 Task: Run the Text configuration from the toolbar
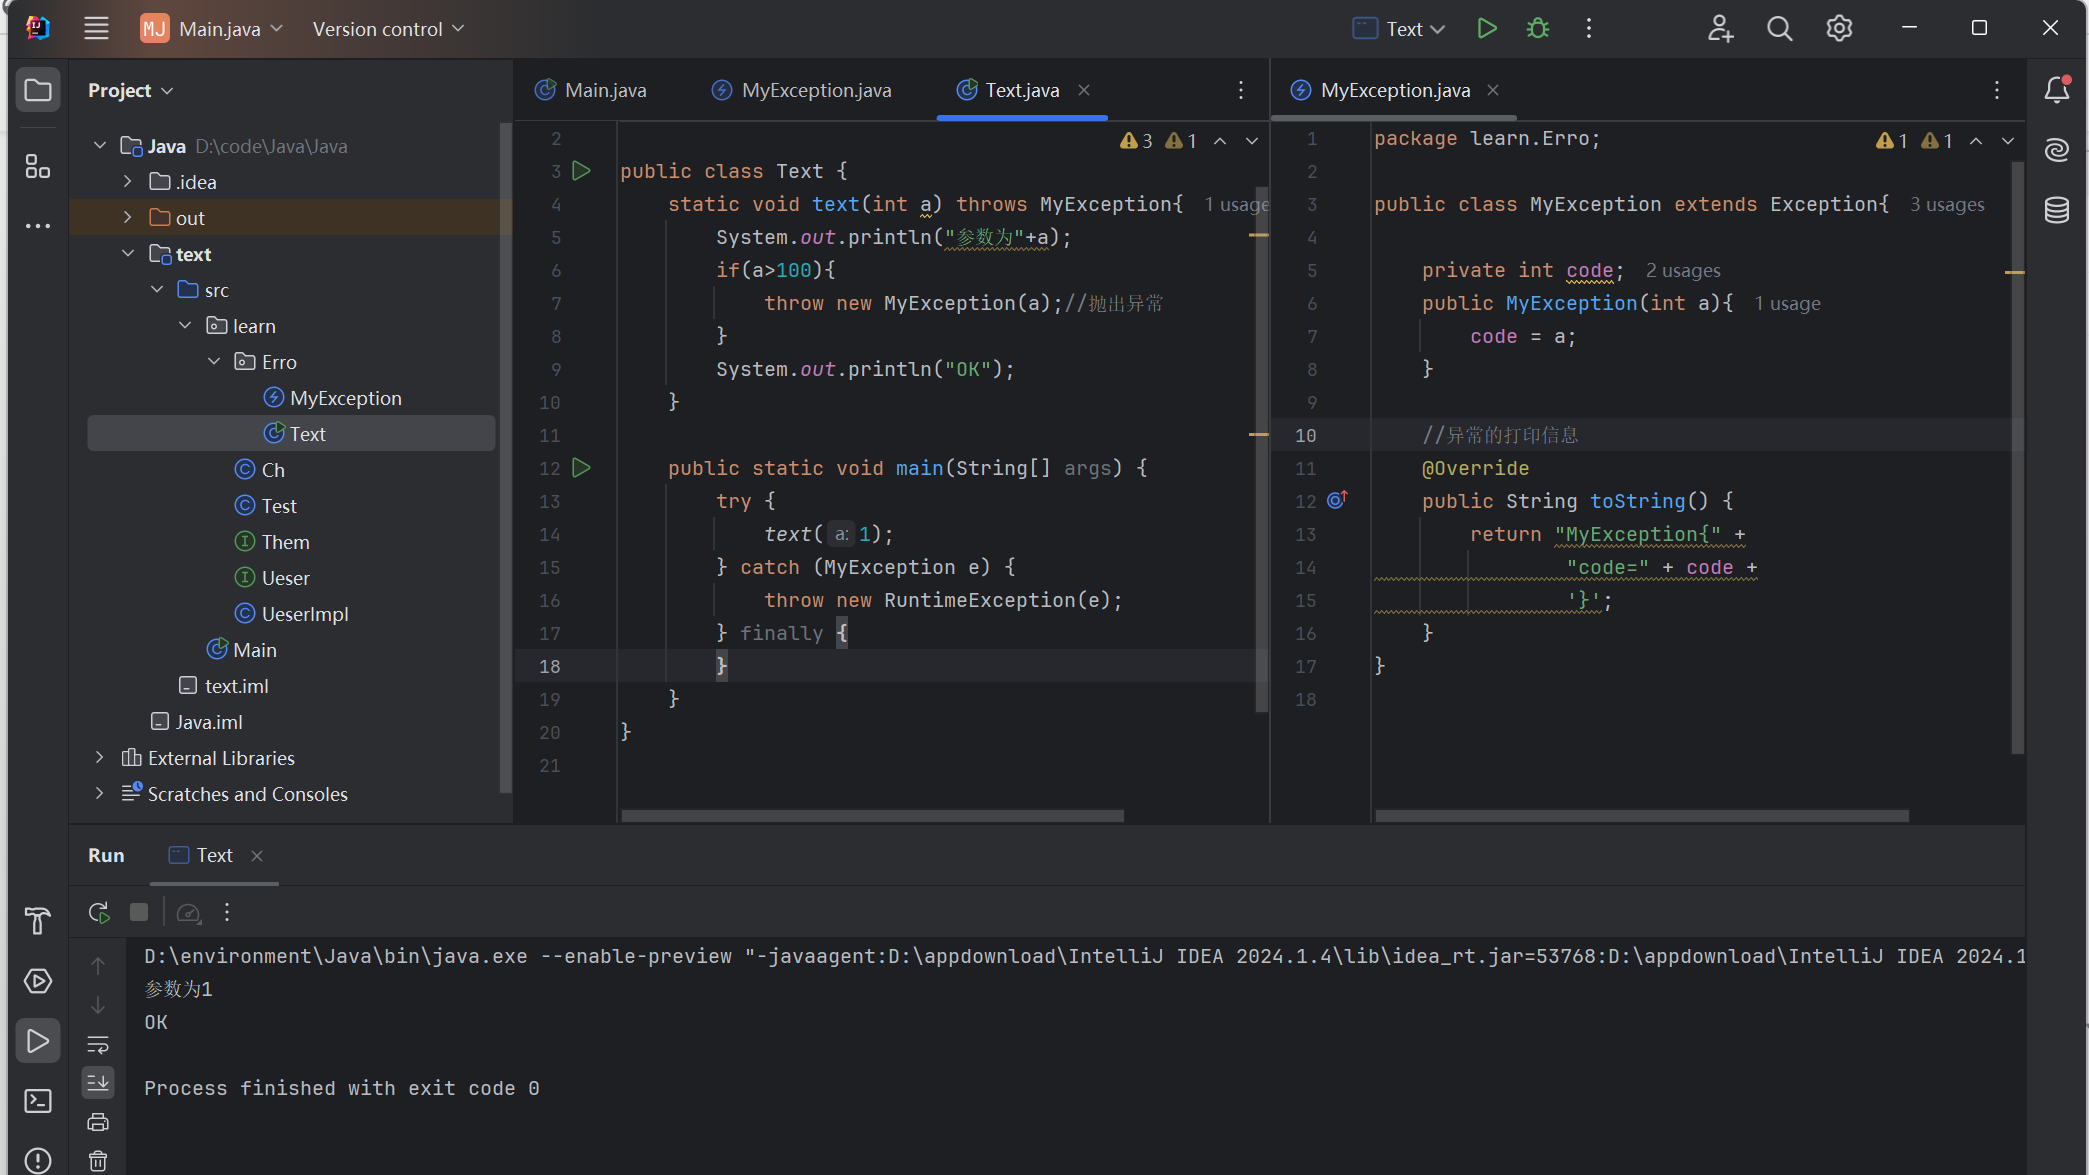tap(1486, 28)
